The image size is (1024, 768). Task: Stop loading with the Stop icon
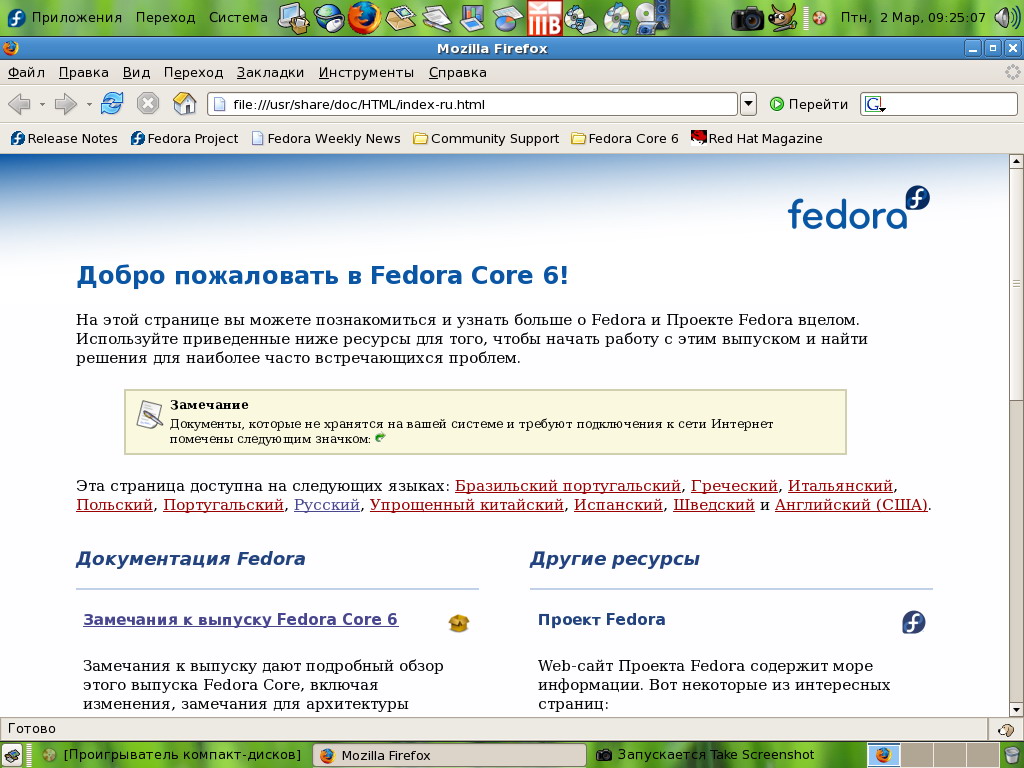[x=148, y=103]
